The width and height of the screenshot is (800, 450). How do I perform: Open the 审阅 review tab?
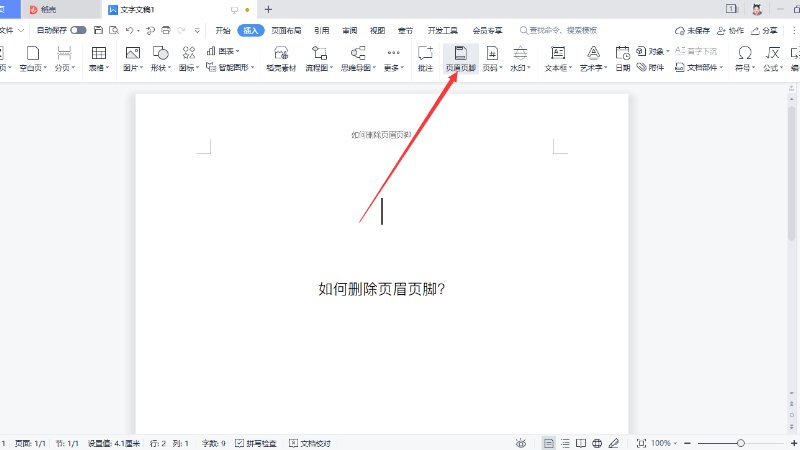pos(349,31)
